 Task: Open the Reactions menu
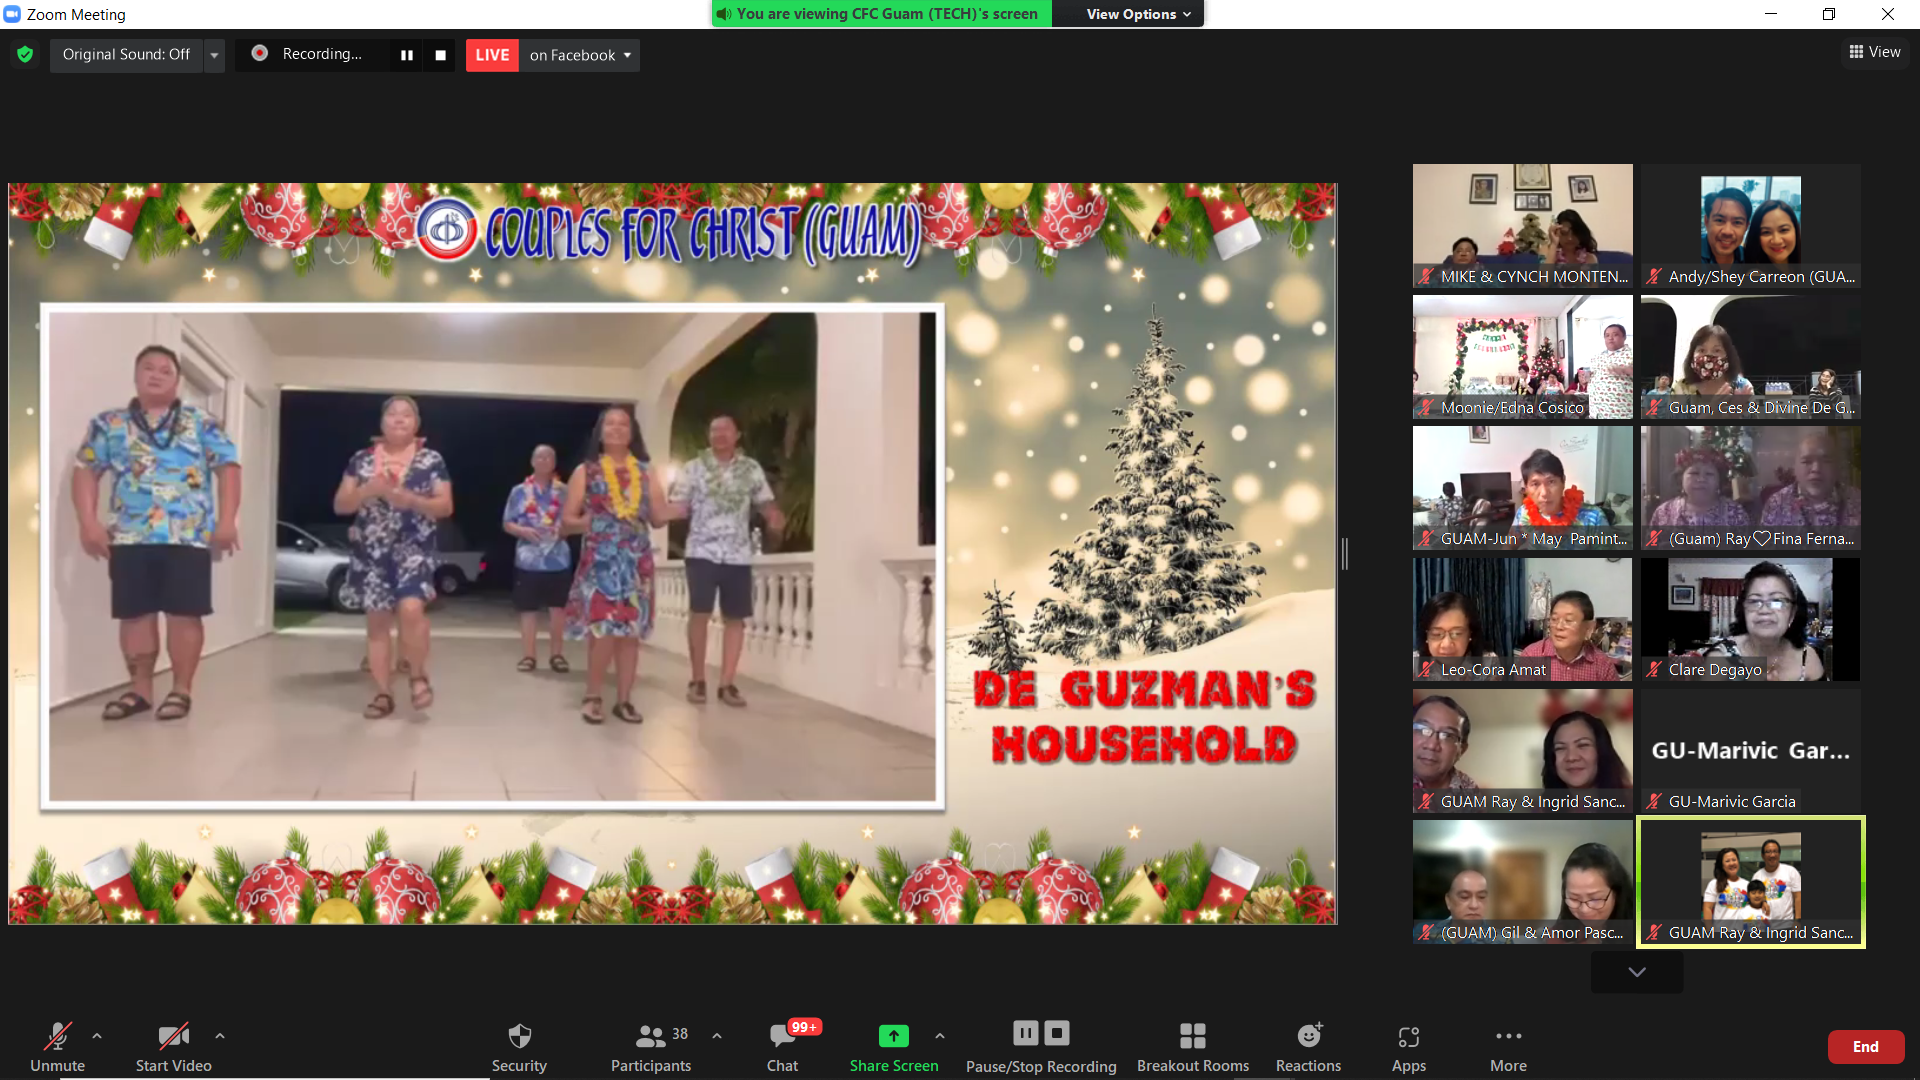point(1308,1046)
